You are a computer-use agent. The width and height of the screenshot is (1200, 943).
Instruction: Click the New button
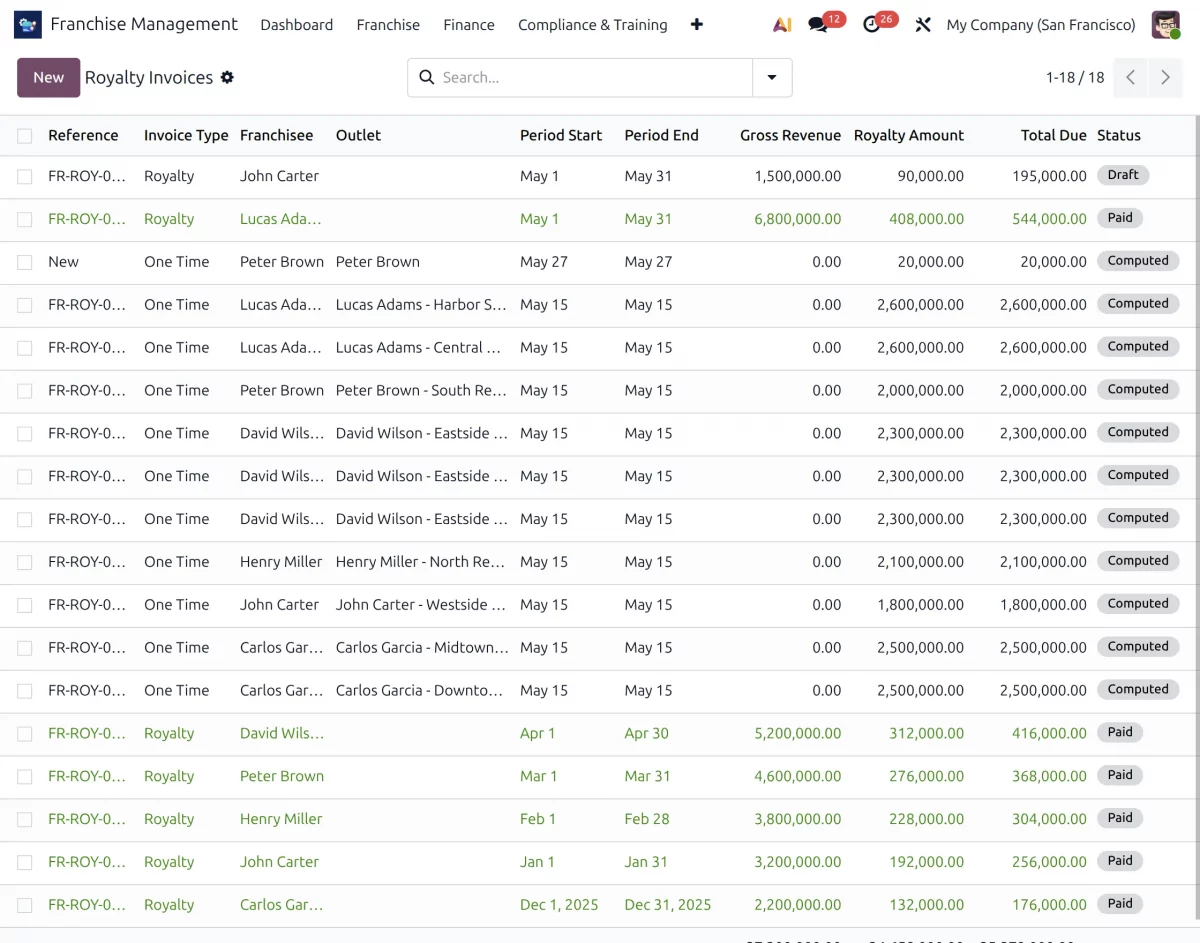(48, 77)
